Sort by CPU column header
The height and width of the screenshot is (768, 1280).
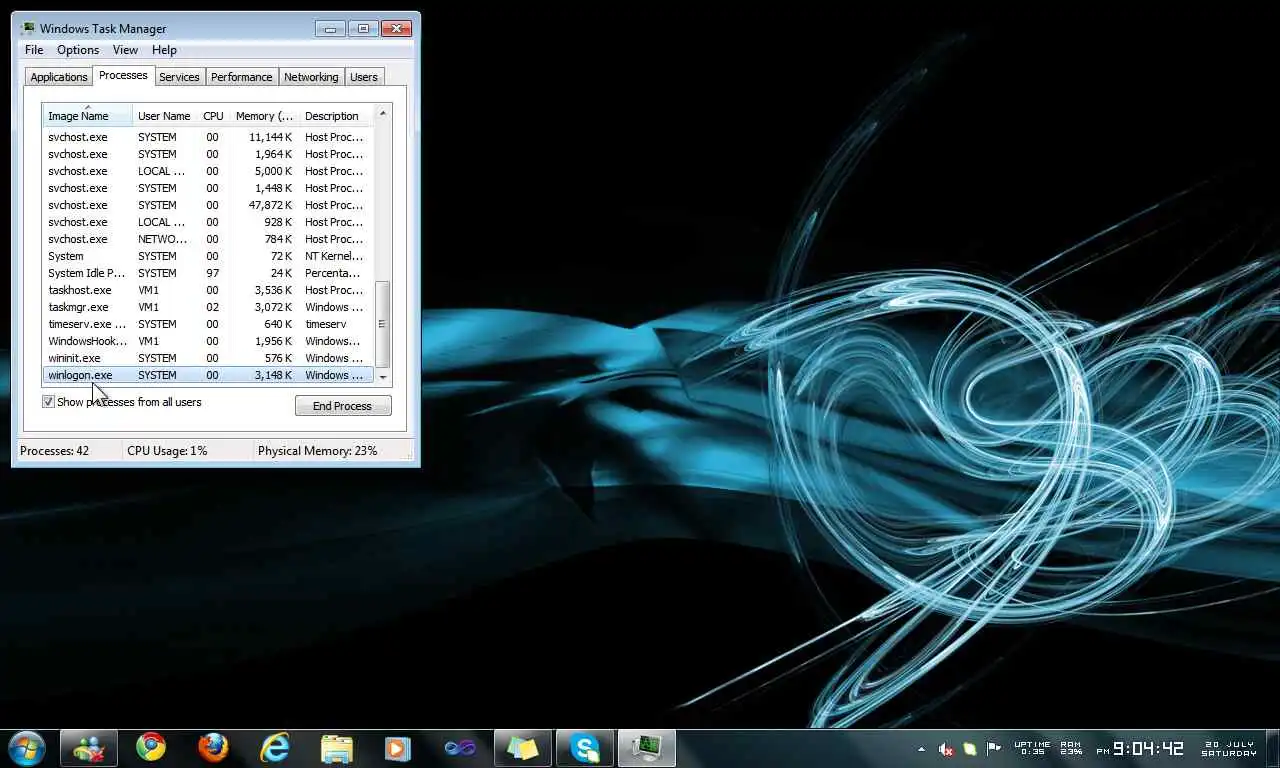click(213, 116)
